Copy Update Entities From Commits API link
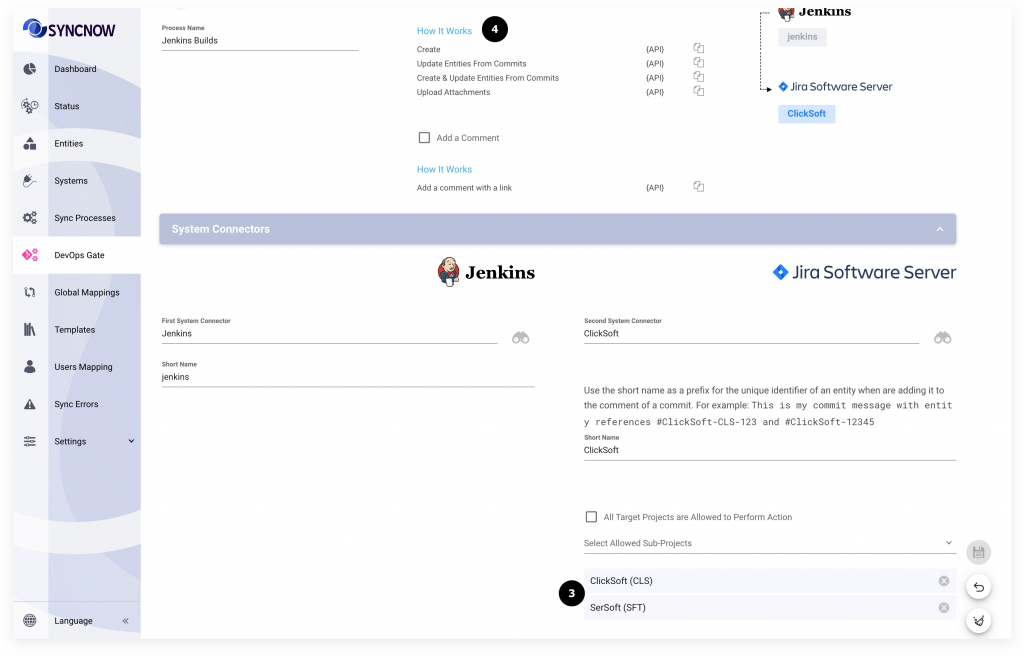Viewport: 1024px width, 656px height. (698, 63)
